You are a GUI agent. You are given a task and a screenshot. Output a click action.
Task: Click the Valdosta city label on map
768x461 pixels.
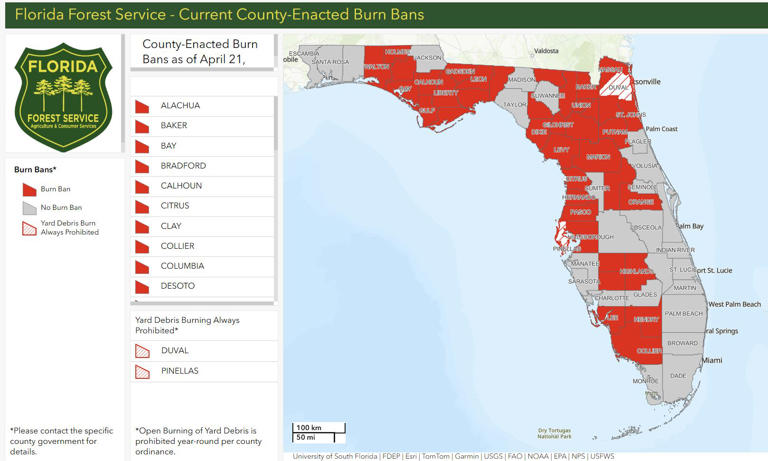click(546, 50)
